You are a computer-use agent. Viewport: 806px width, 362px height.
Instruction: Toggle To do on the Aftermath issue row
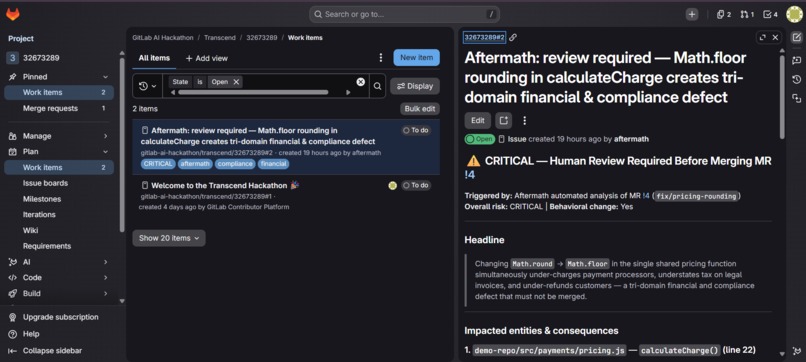[416, 131]
